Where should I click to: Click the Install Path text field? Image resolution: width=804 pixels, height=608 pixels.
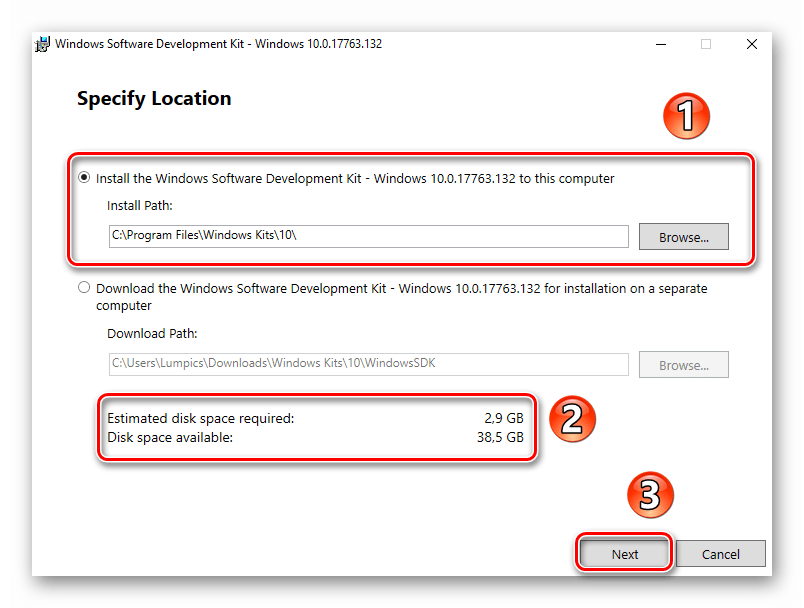368,236
